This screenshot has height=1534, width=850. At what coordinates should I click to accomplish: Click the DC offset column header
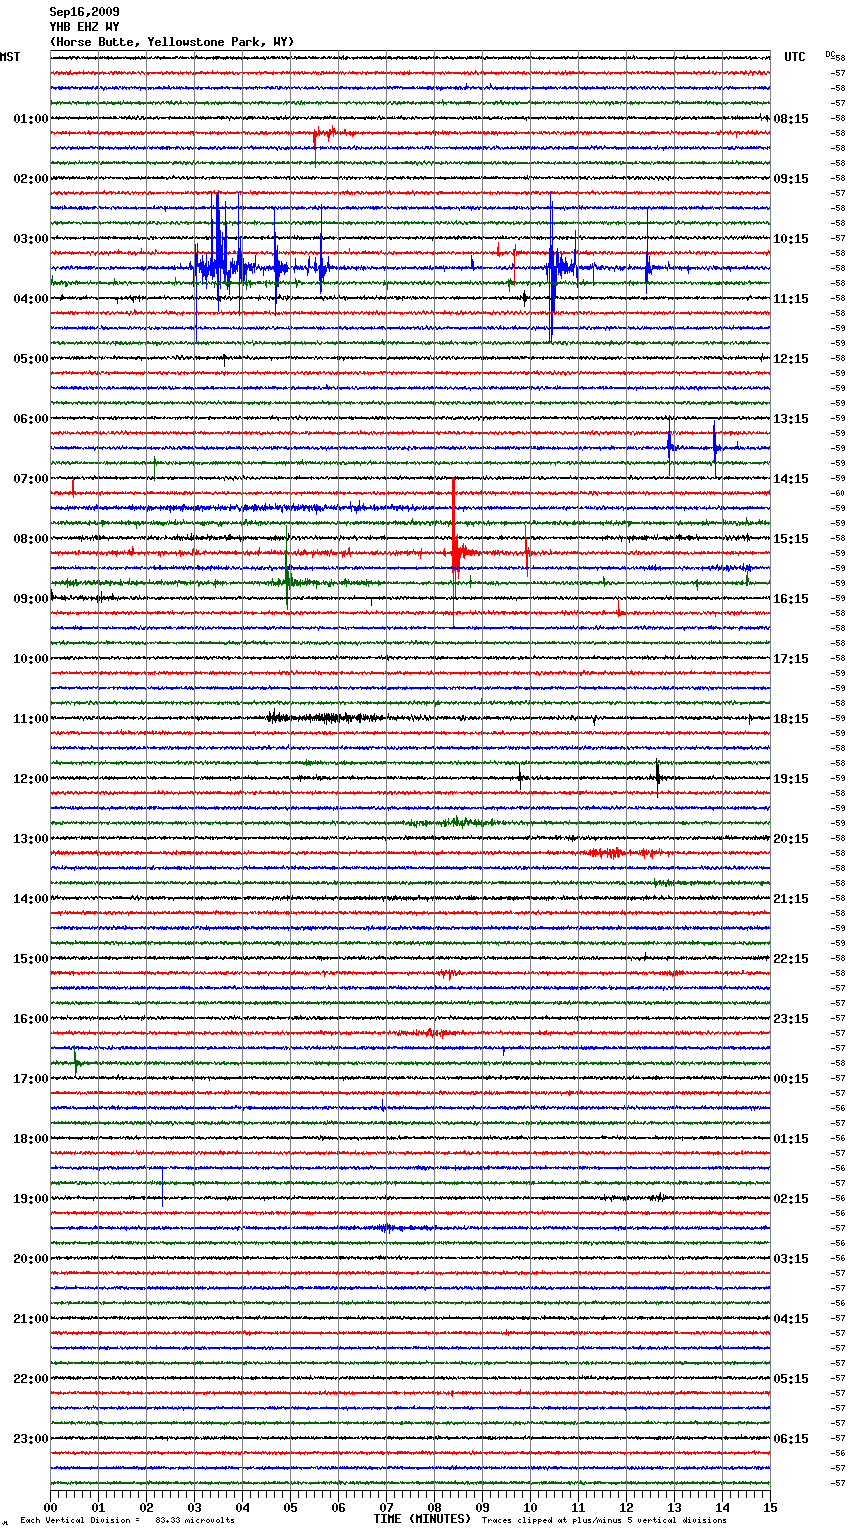[830, 54]
